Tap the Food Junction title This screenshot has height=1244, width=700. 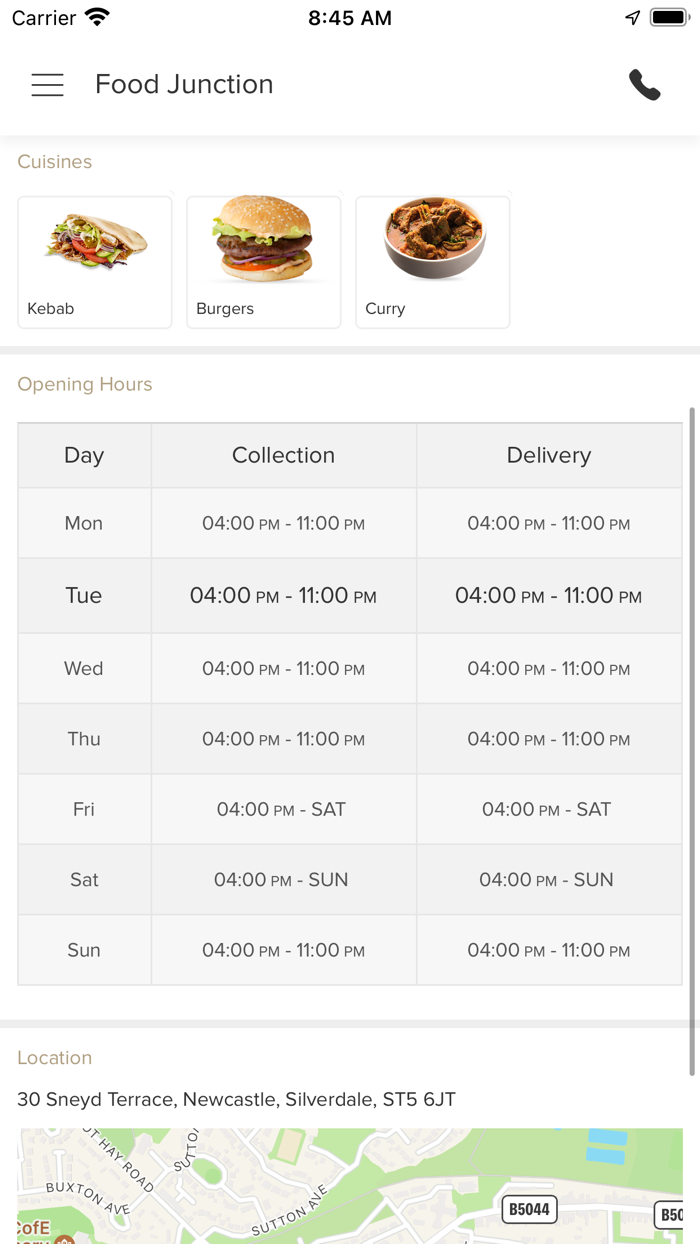click(184, 84)
